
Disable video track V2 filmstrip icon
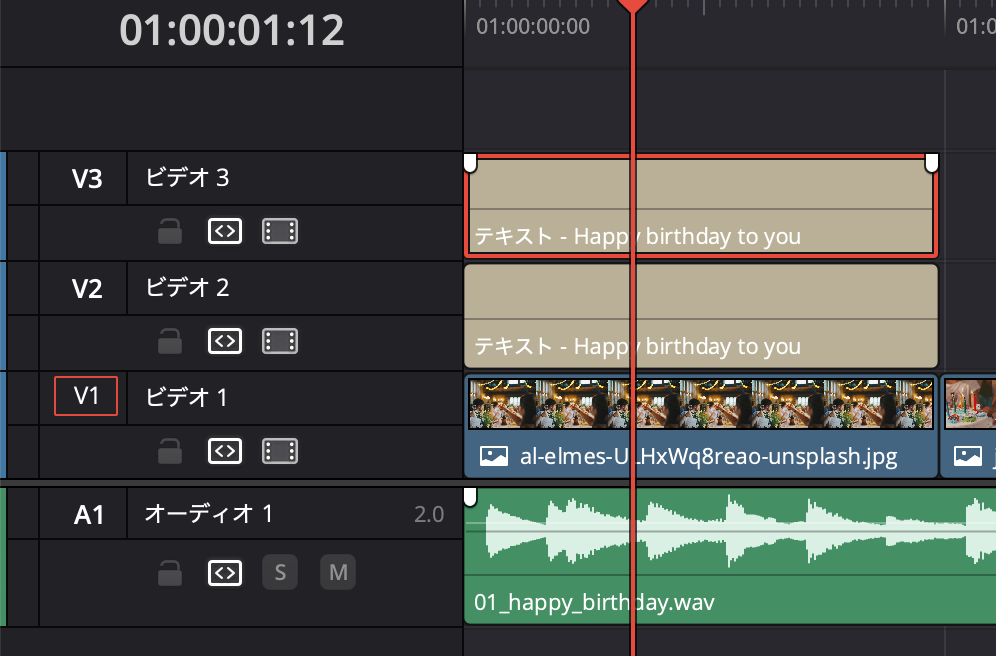pyautogui.click(x=280, y=342)
